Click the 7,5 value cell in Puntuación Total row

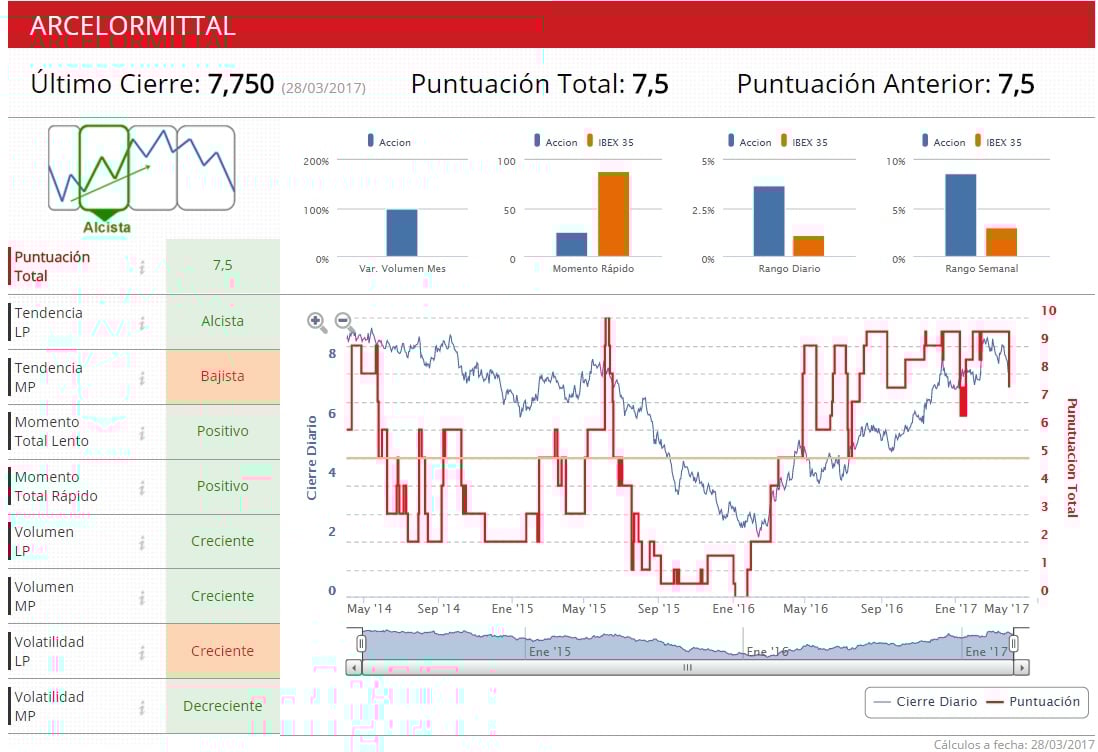223,266
